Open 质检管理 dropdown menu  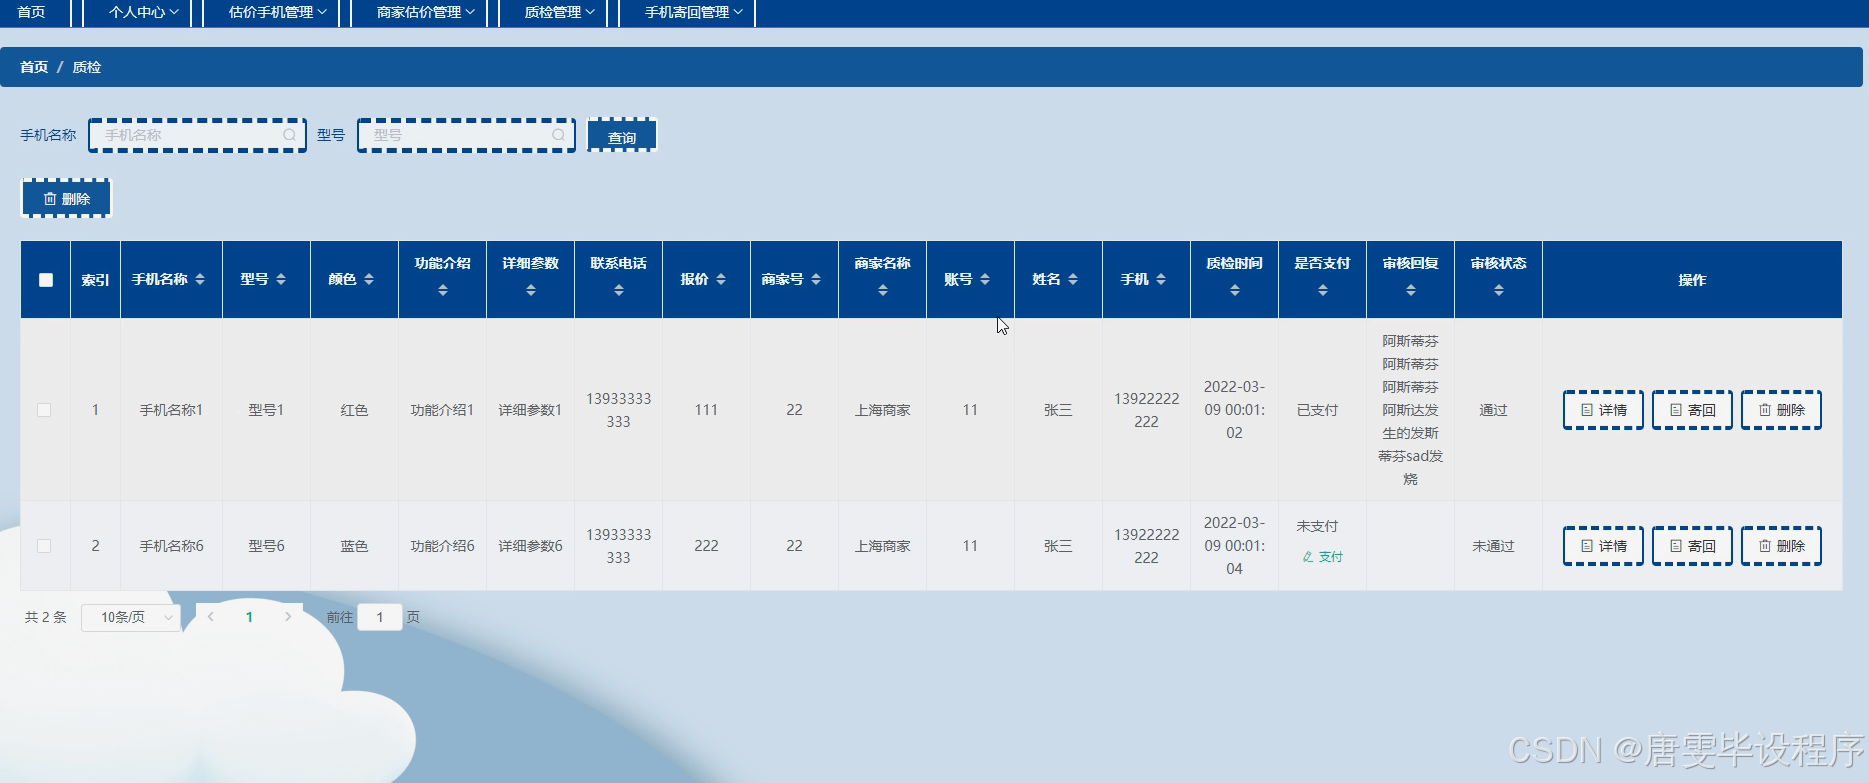(x=560, y=12)
